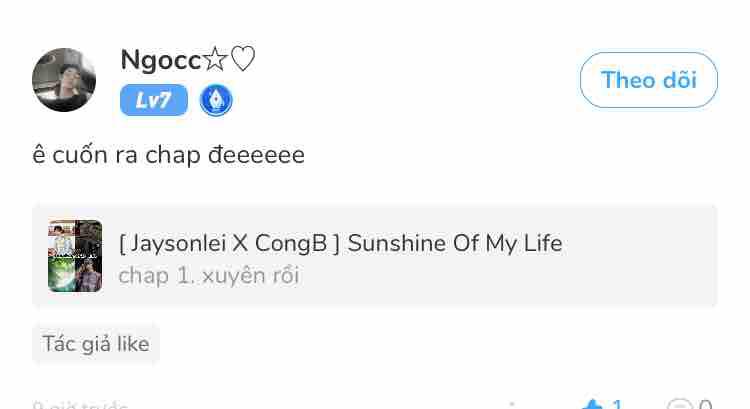Tap the blue pen nib author badge
This screenshot has width=750, height=409.
pos(216,100)
